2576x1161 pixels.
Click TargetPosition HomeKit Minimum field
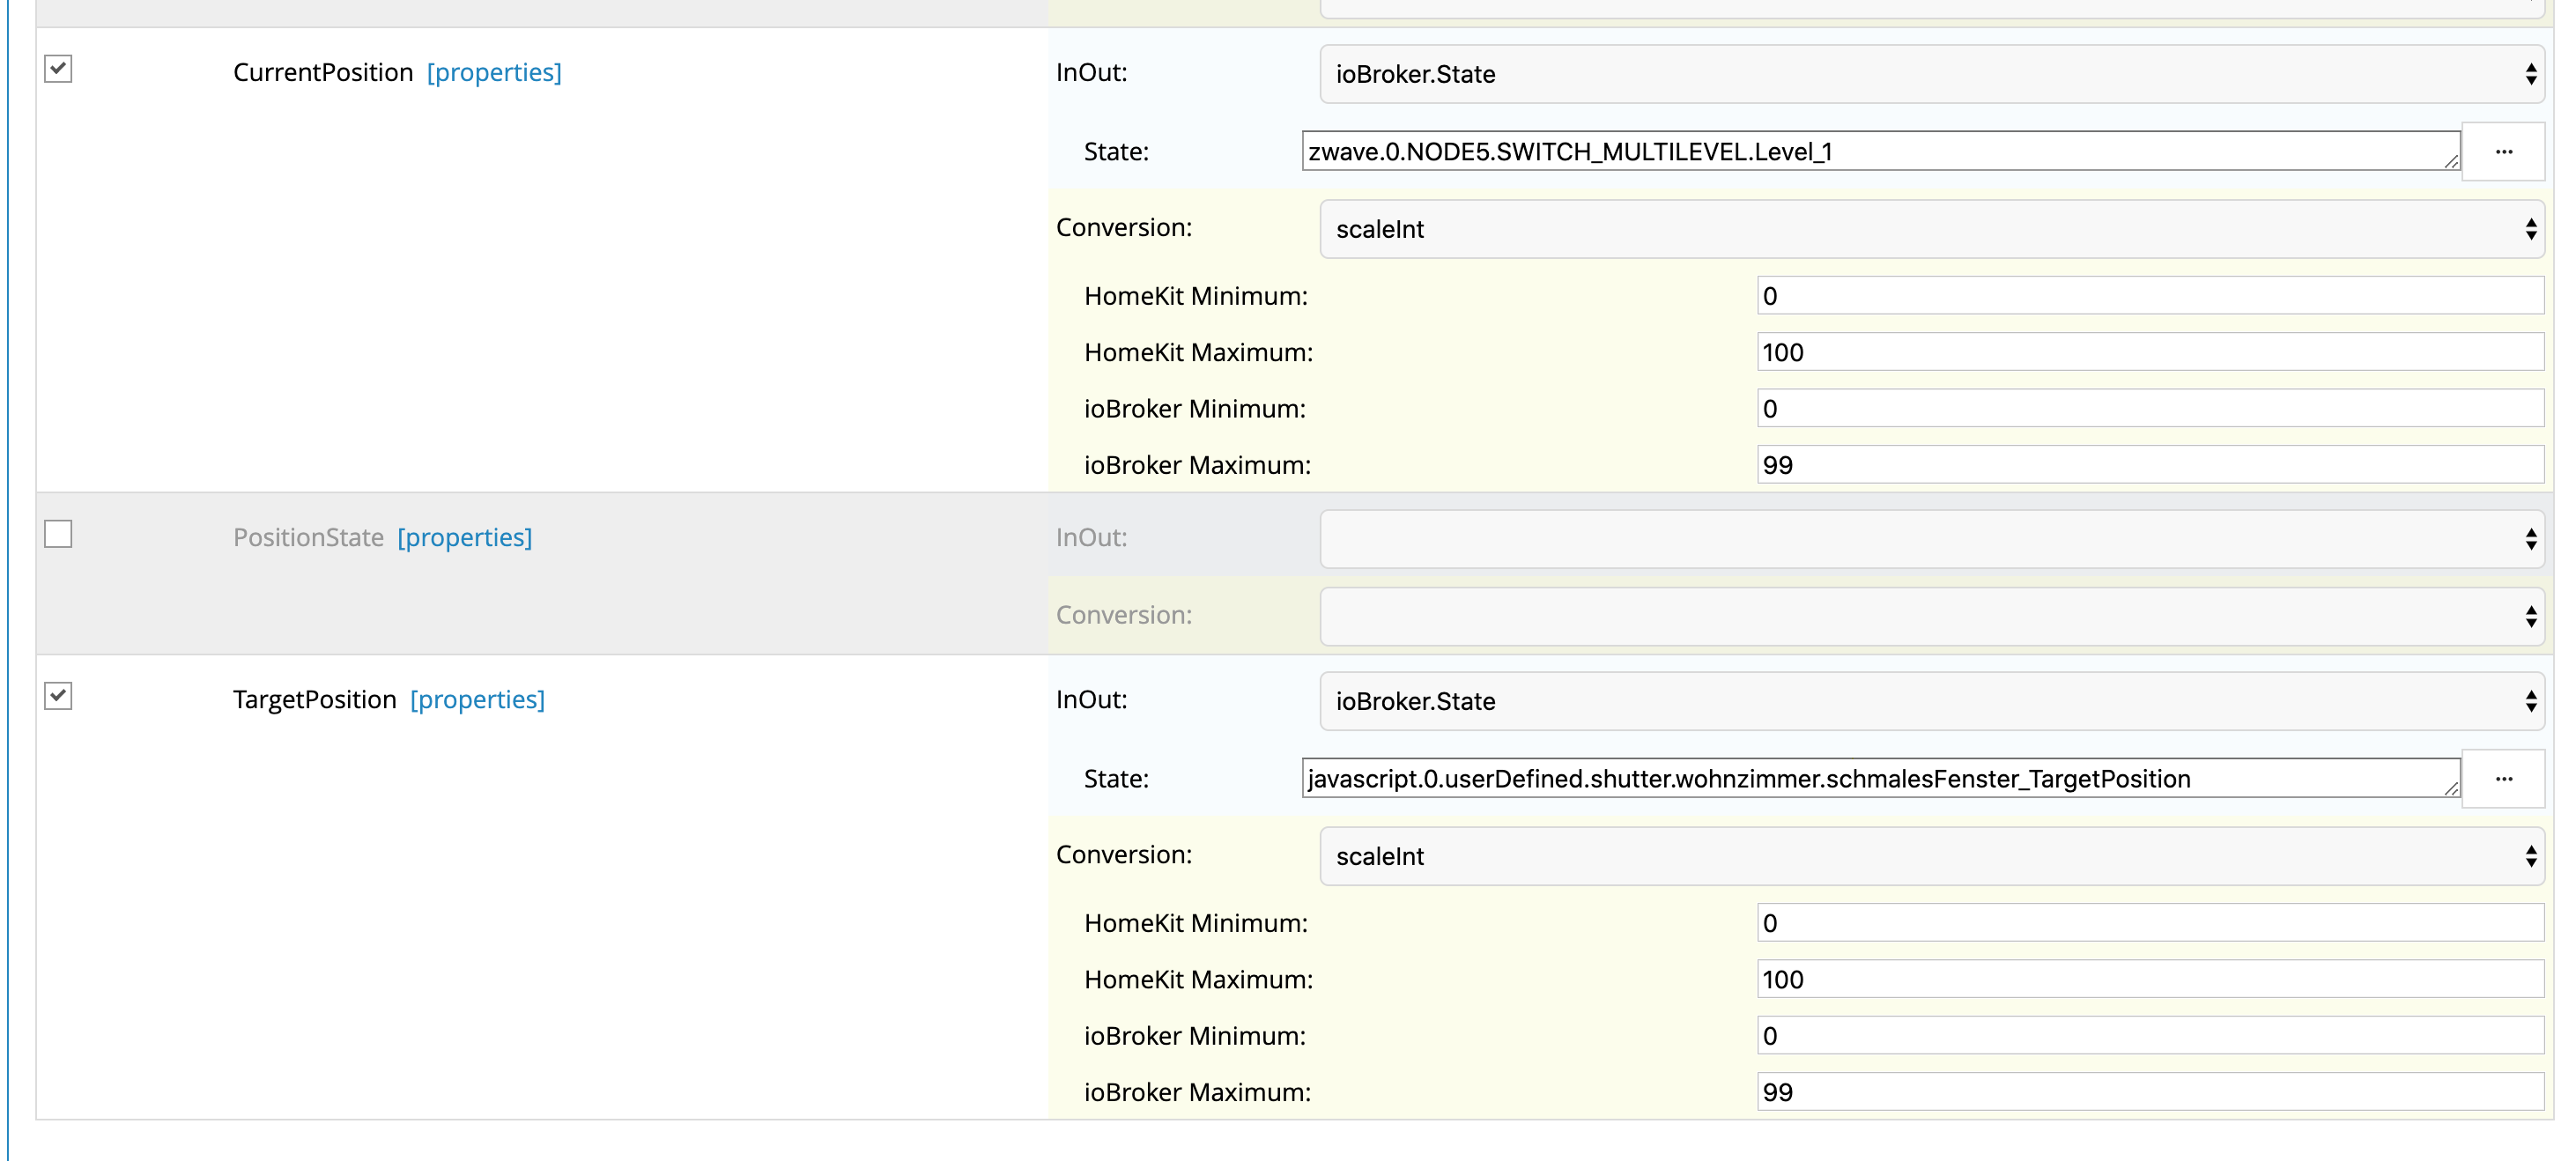2148,923
